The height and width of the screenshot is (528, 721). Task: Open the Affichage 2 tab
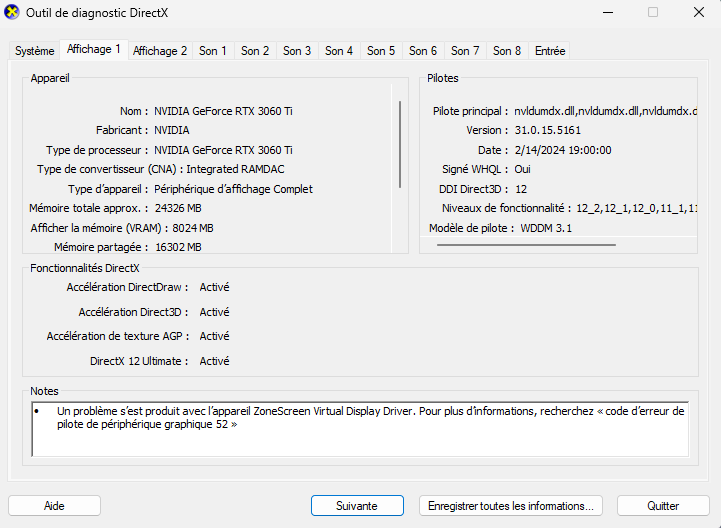(160, 51)
